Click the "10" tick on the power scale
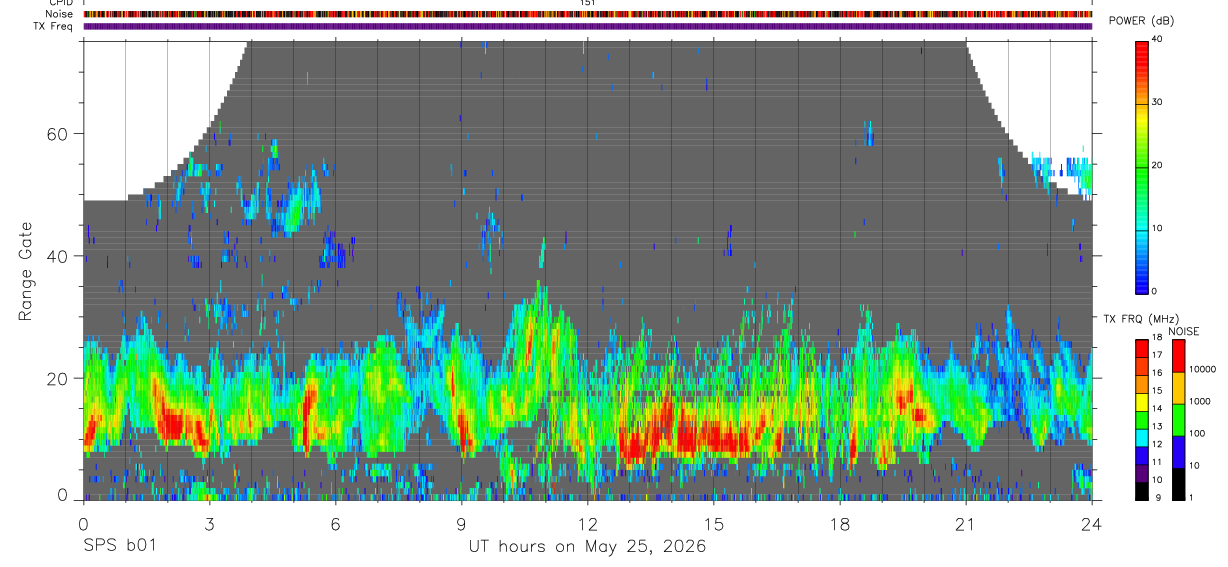 point(1157,228)
